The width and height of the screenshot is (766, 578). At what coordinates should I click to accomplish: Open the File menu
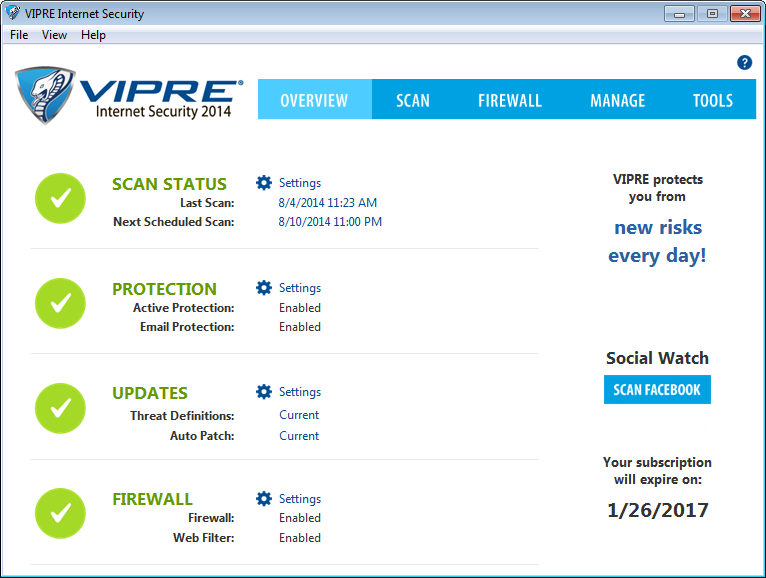(x=19, y=35)
